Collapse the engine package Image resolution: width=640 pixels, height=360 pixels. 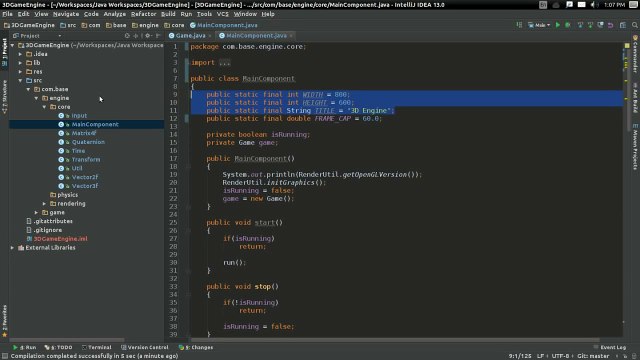pos(36,98)
